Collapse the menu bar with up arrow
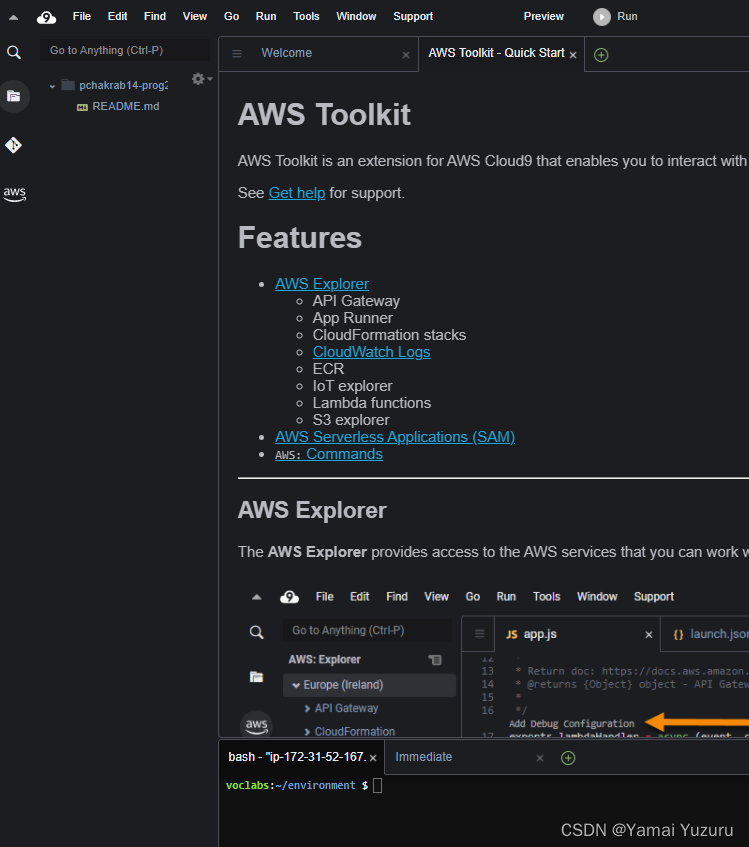Image resolution: width=749 pixels, height=847 pixels. pyautogui.click(x=14, y=17)
